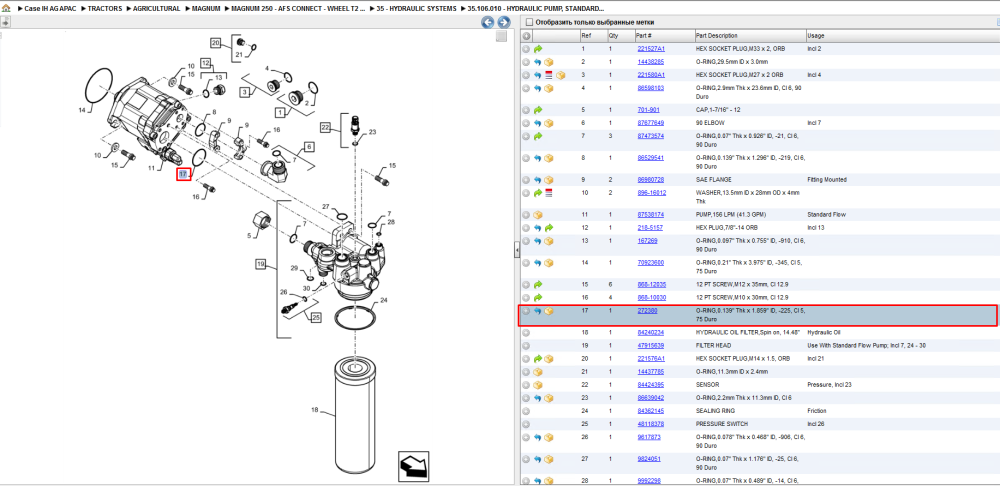Click blue arrow icon in Ref 4 row
1000x486 pixels.
coord(538,88)
